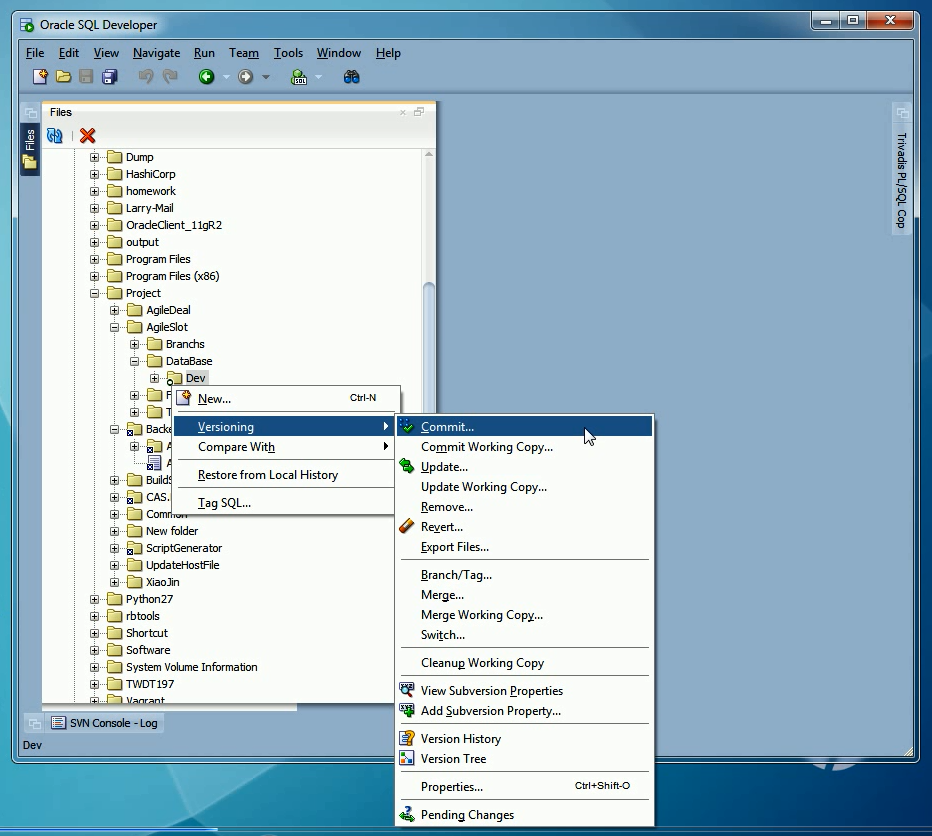Open the Navigate menu
The image size is (932, 836).
click(156, 53)
